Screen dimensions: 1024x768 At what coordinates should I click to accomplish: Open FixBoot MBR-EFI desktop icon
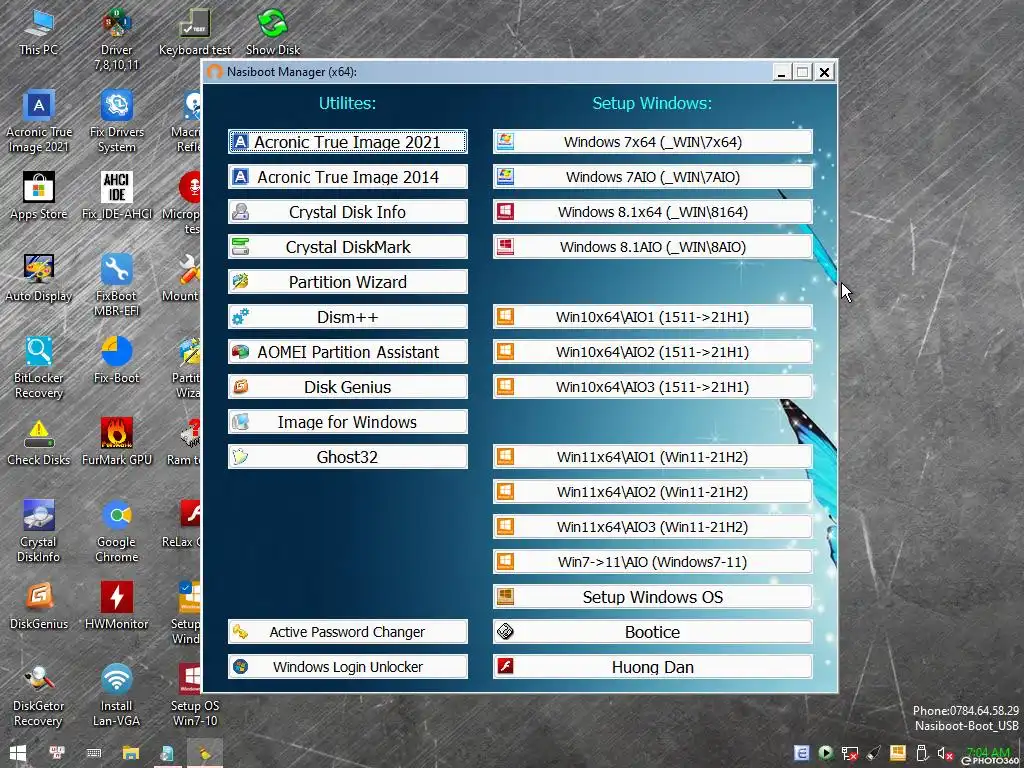pyautogui.click(x=116, y=285)
